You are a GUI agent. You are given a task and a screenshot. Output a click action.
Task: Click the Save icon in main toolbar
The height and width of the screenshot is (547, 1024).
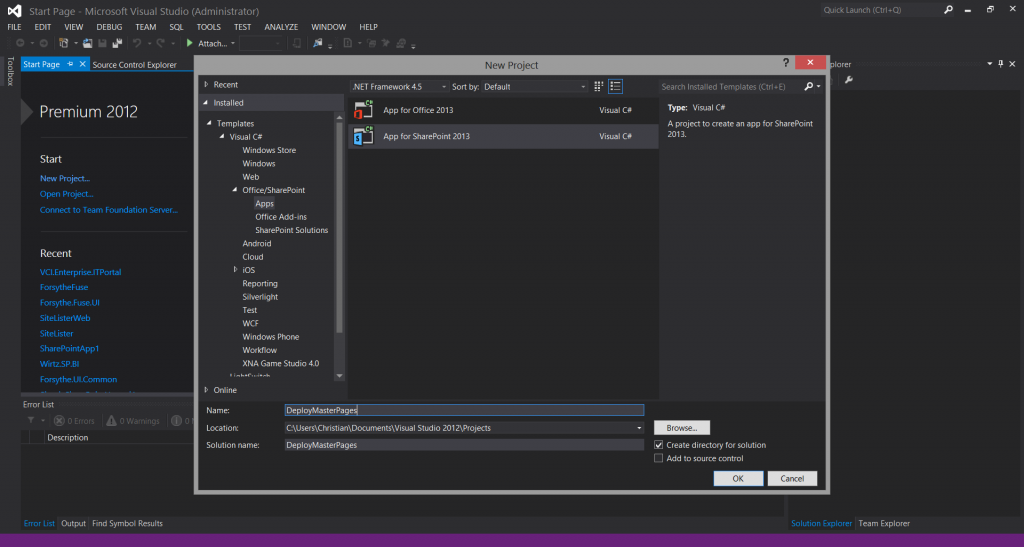pyautogui.click(x=103, y=43)
